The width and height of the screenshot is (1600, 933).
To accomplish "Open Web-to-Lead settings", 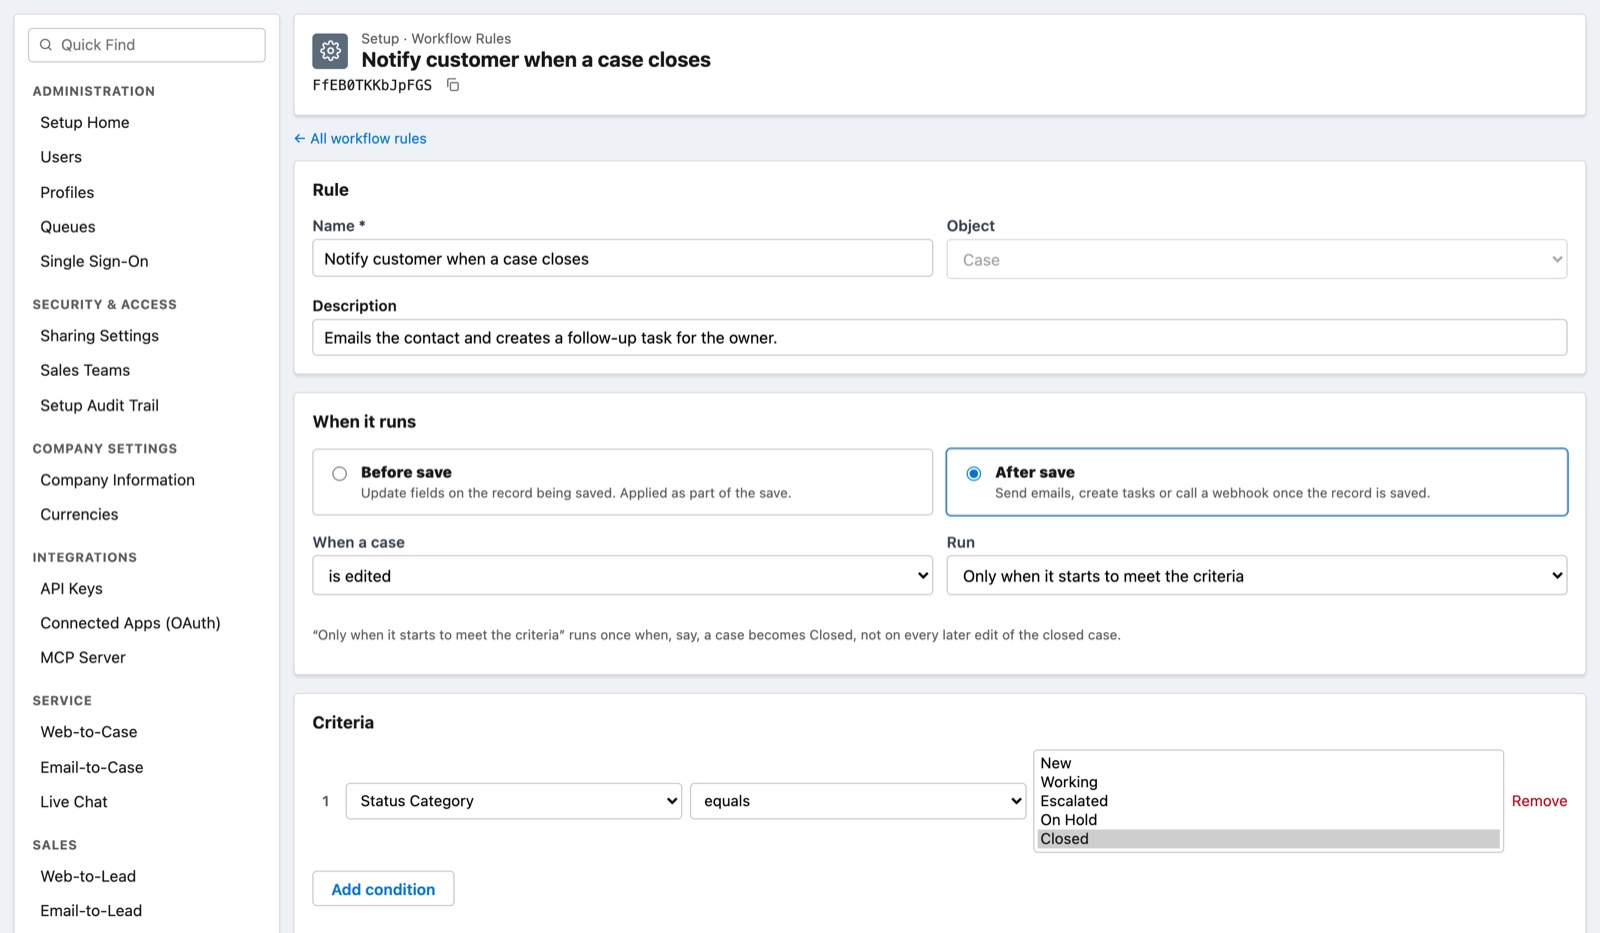I will (x=88, y=876).
